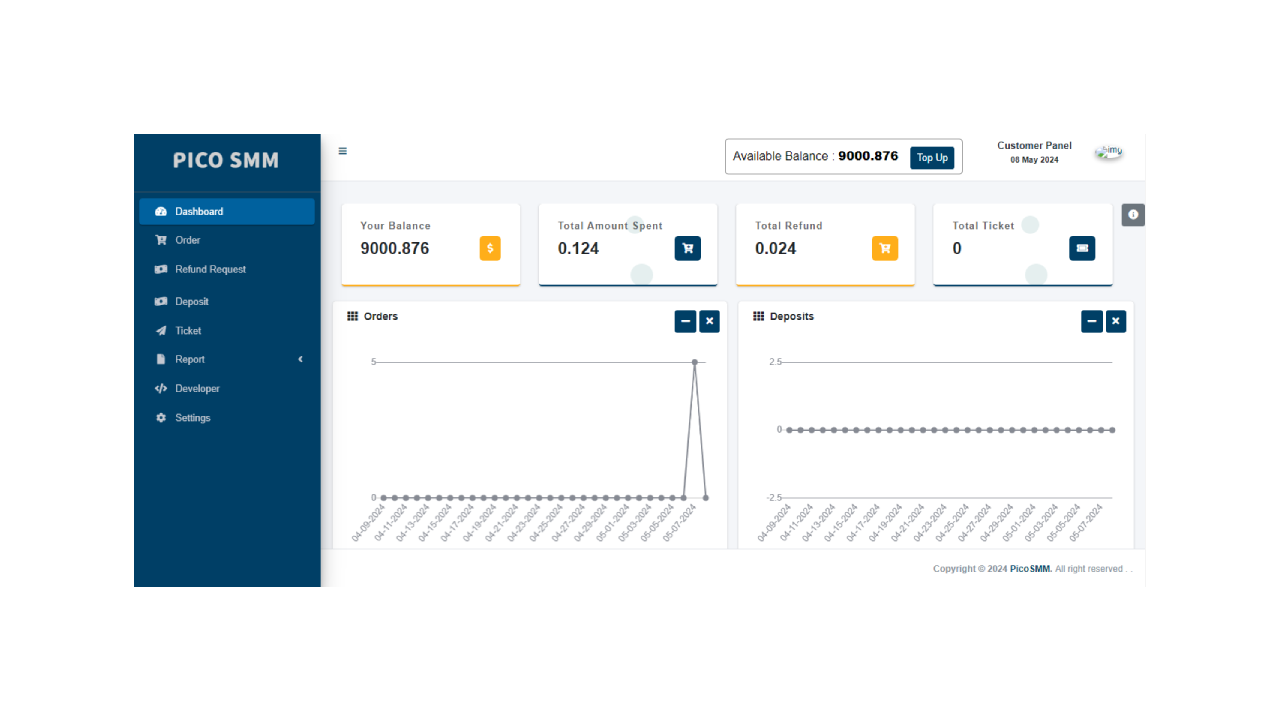Follow the PicoSMM link in the footer

(1030, 569)
